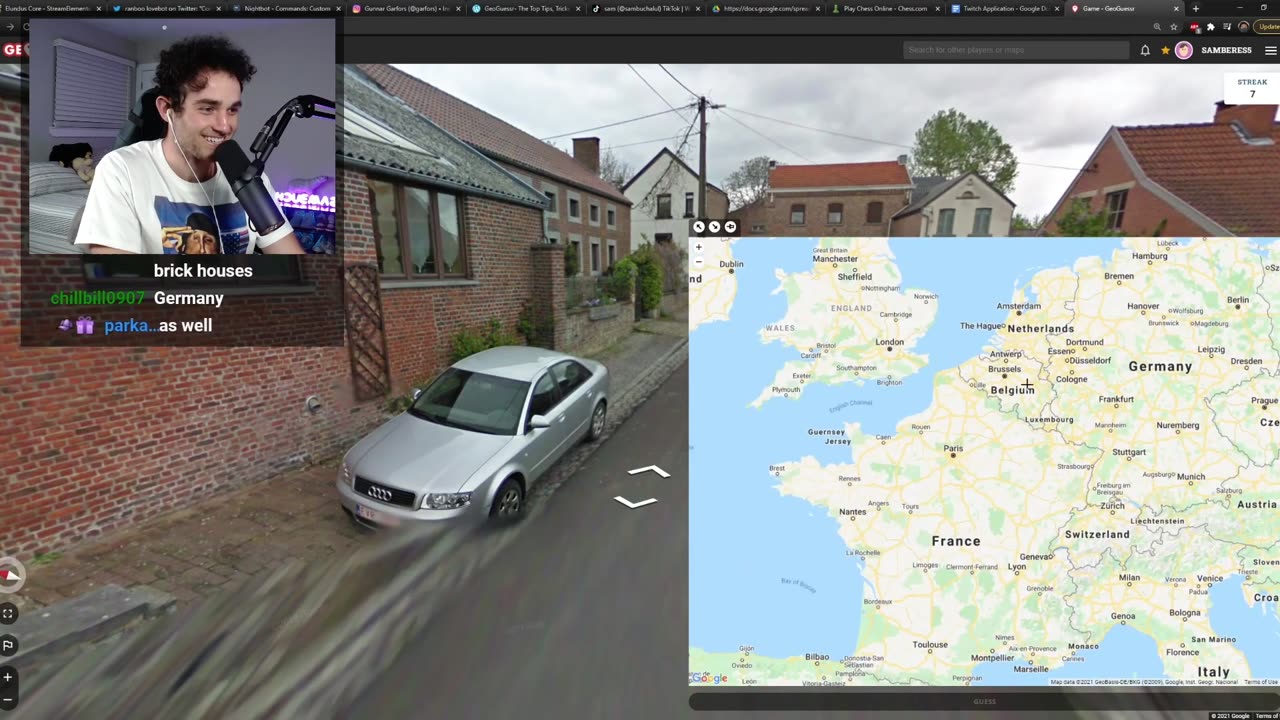The height and width of the screenshot is (720, 1280).
Task: Click the browser zoom magnifier icon
Action: tap(1157, 27)
